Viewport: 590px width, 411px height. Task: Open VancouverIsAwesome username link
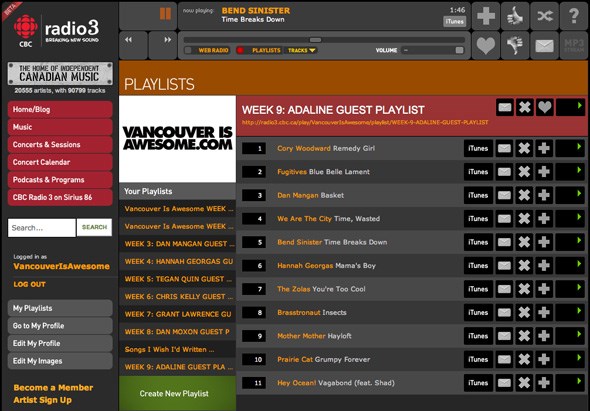point(62,266)
